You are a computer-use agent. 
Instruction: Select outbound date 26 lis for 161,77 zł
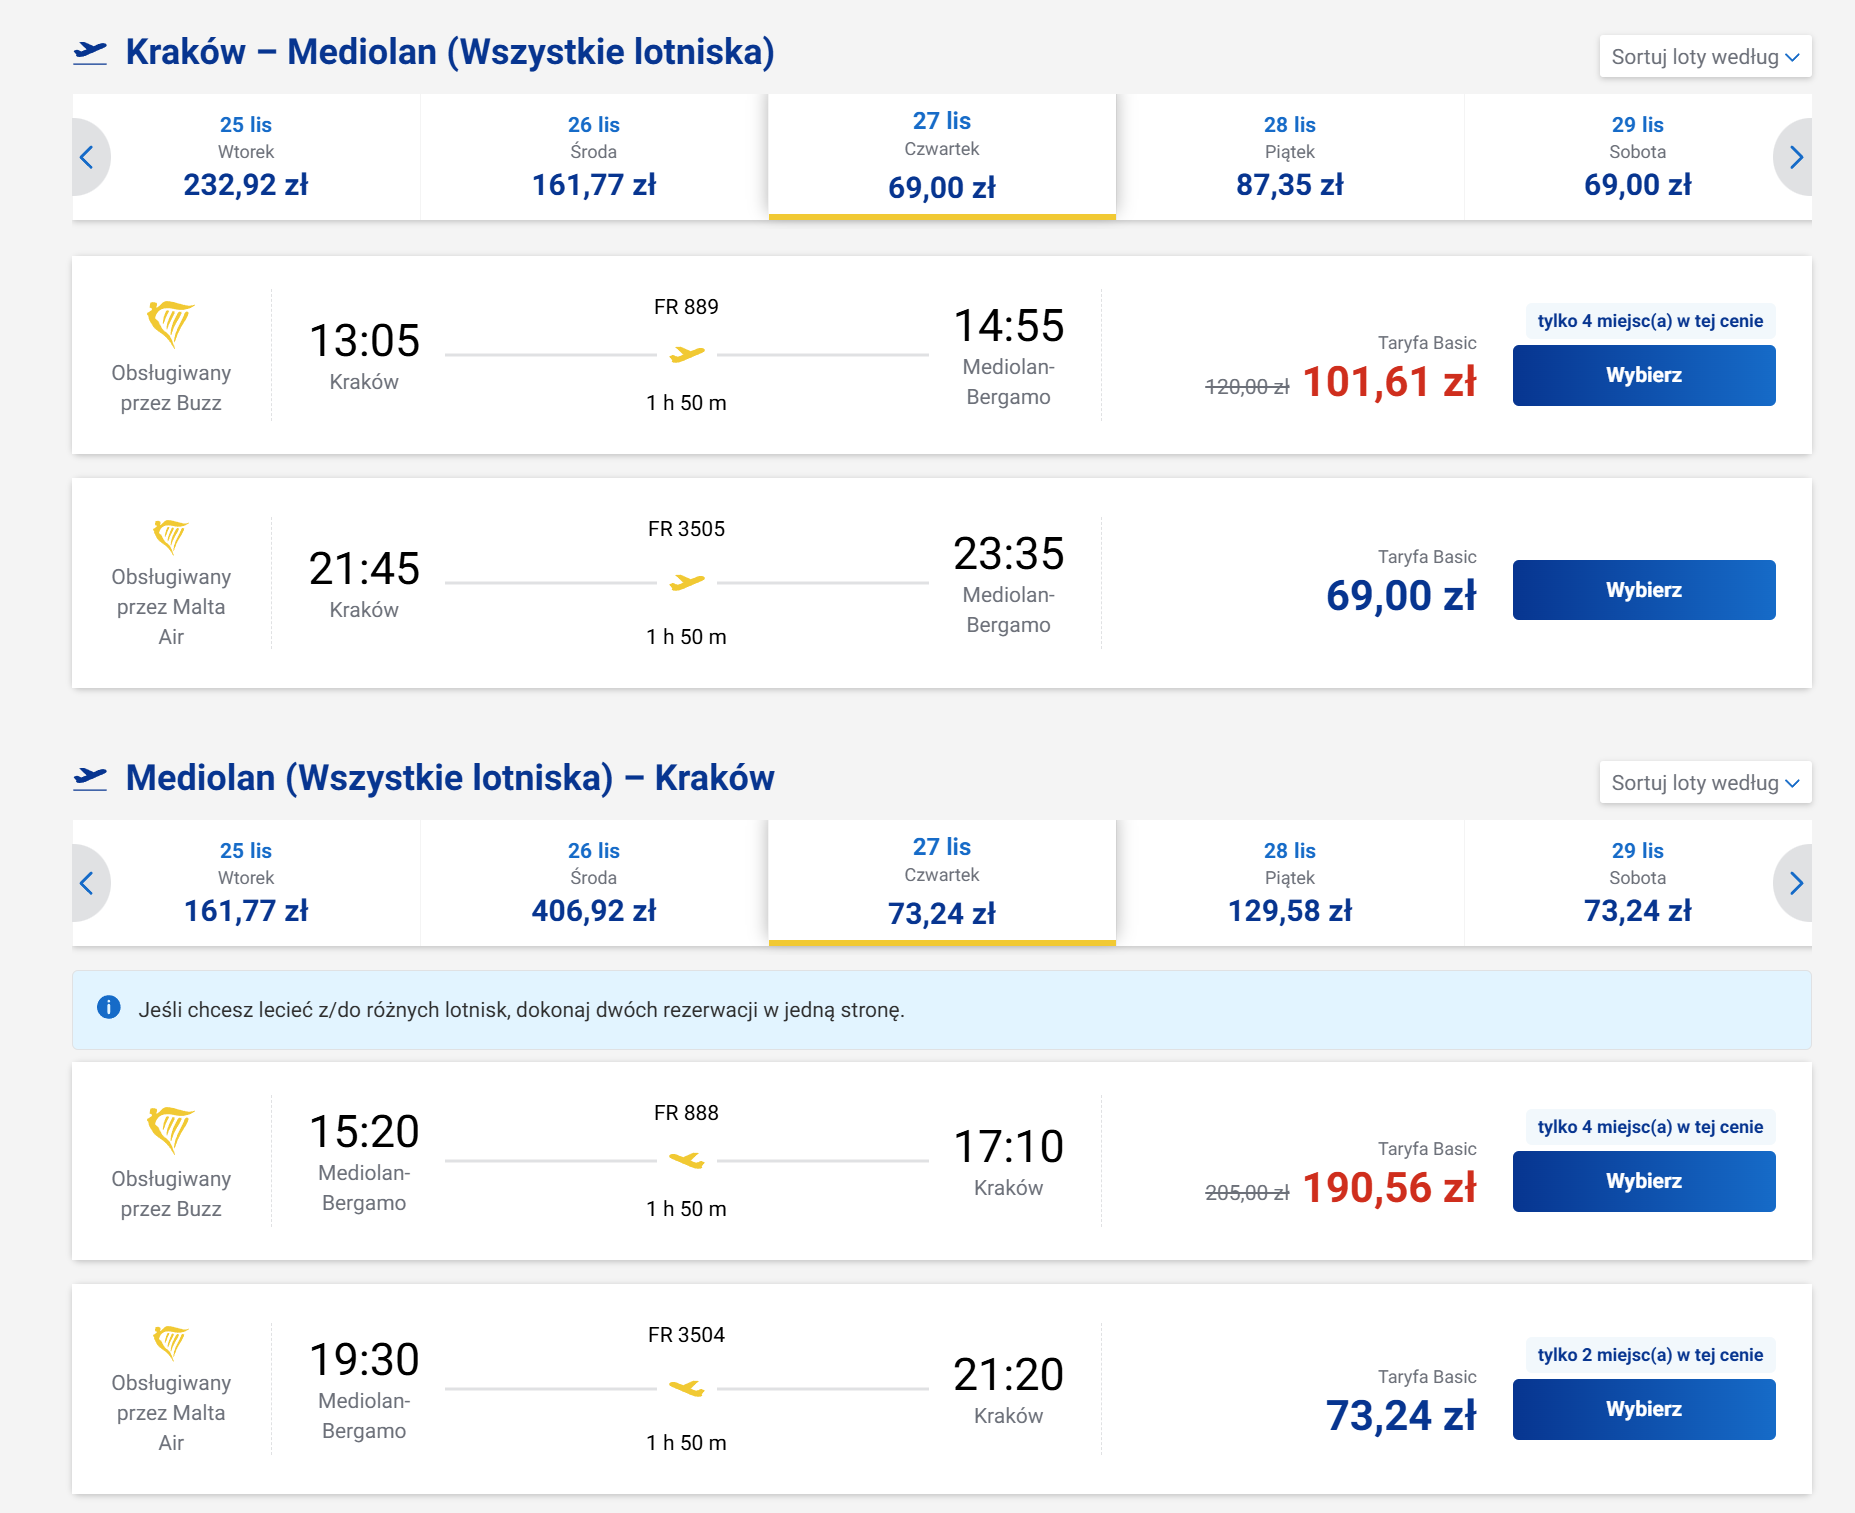(x=594, y=157)
